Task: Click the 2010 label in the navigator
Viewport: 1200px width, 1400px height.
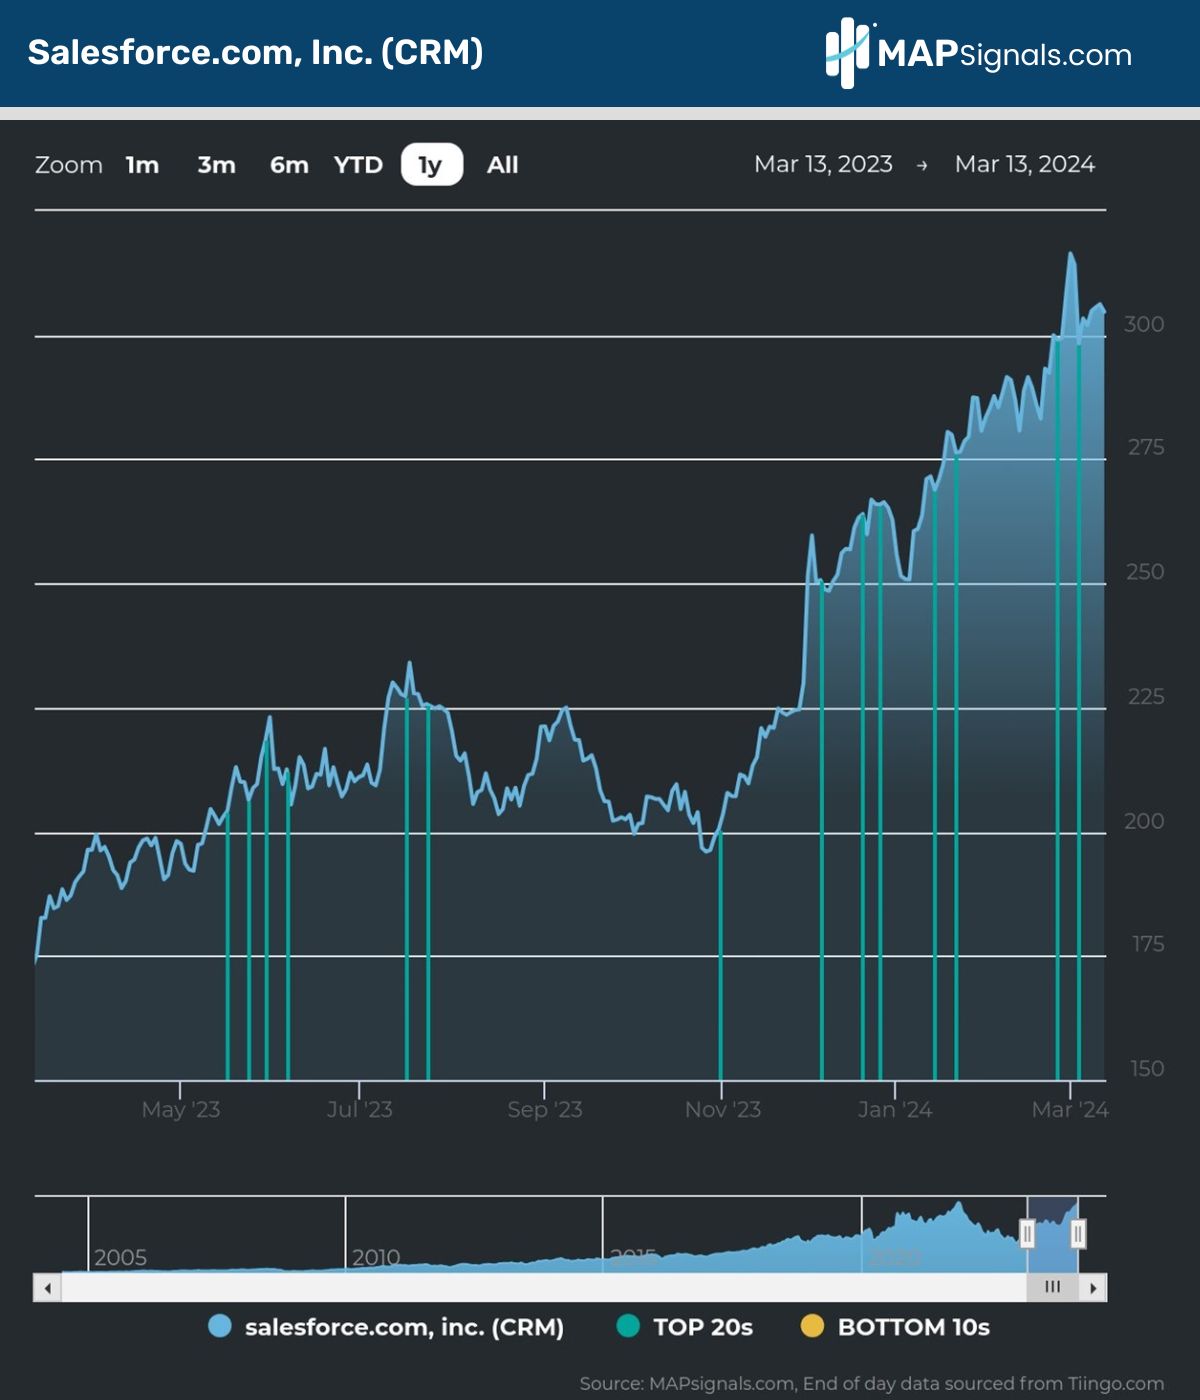Action: coord(376,1257)
